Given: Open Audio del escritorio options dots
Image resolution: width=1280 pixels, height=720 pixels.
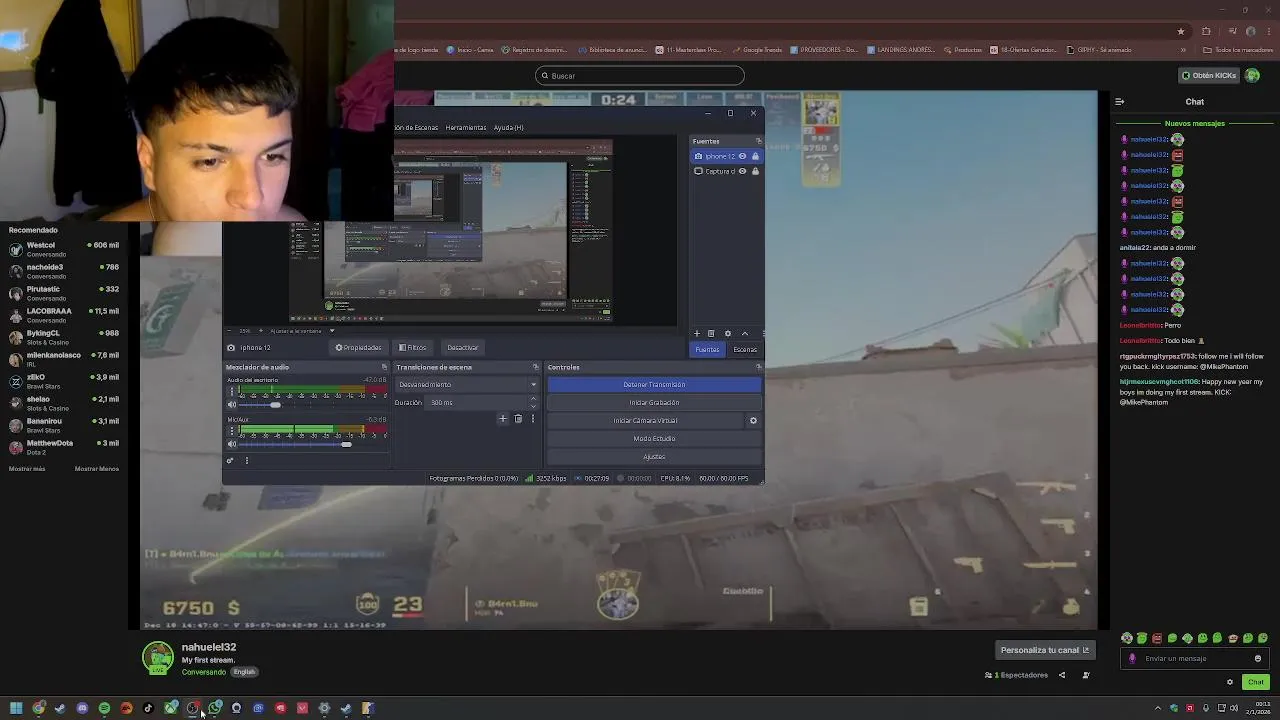Looking at the screenshot, I should point(232,391).
